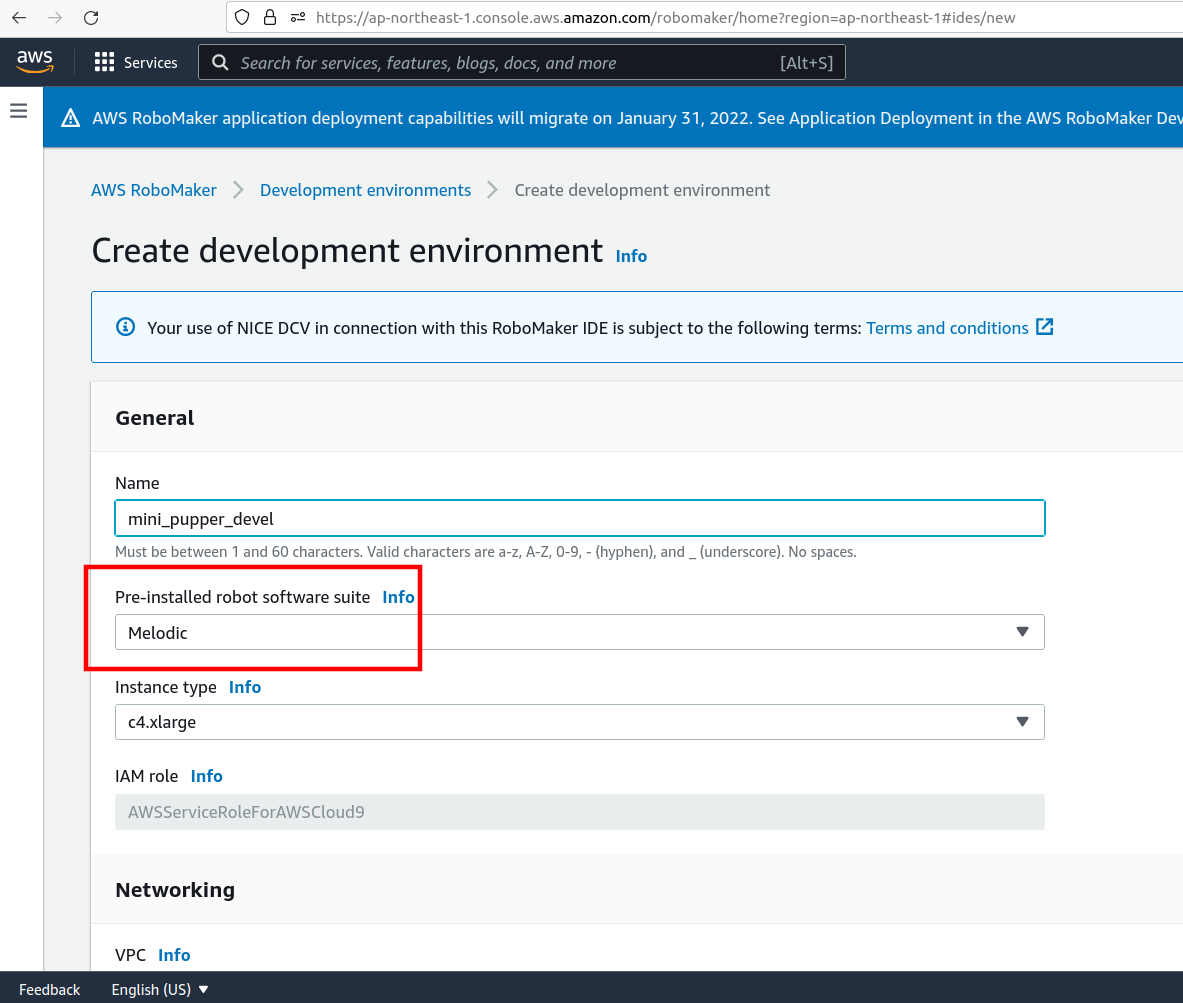
Task: Open the English (US) language selector
Action: (159, 989)
